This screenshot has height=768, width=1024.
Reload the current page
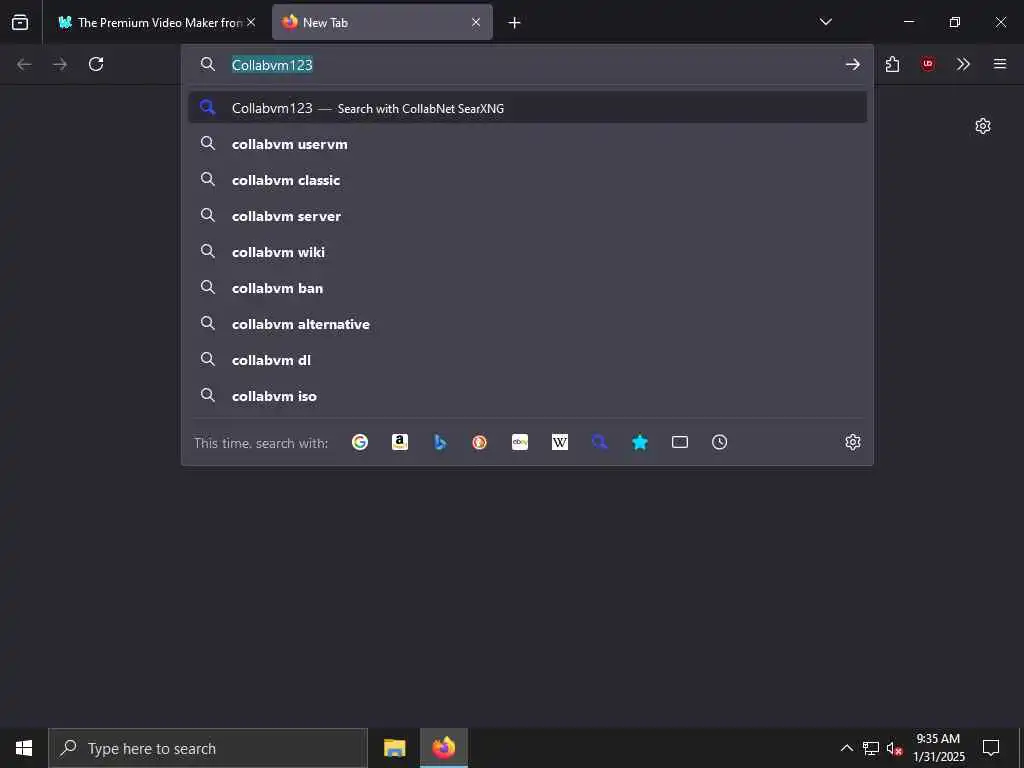(x=96, y=64)
